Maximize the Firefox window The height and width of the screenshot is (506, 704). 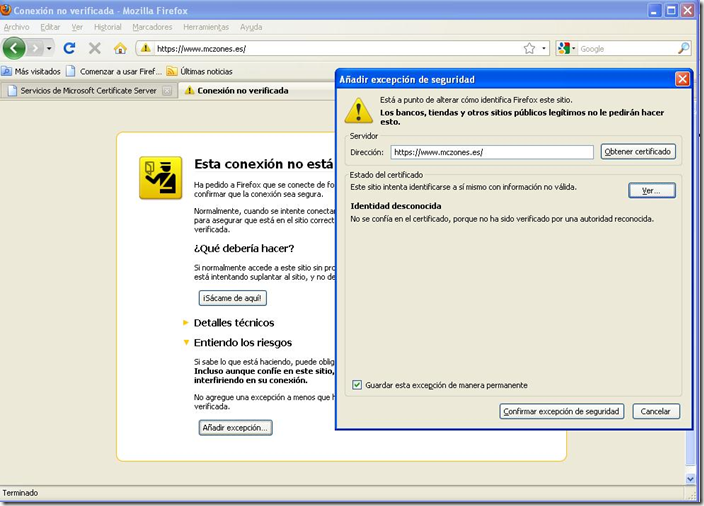pyautogui.click(x=671, y=10)
